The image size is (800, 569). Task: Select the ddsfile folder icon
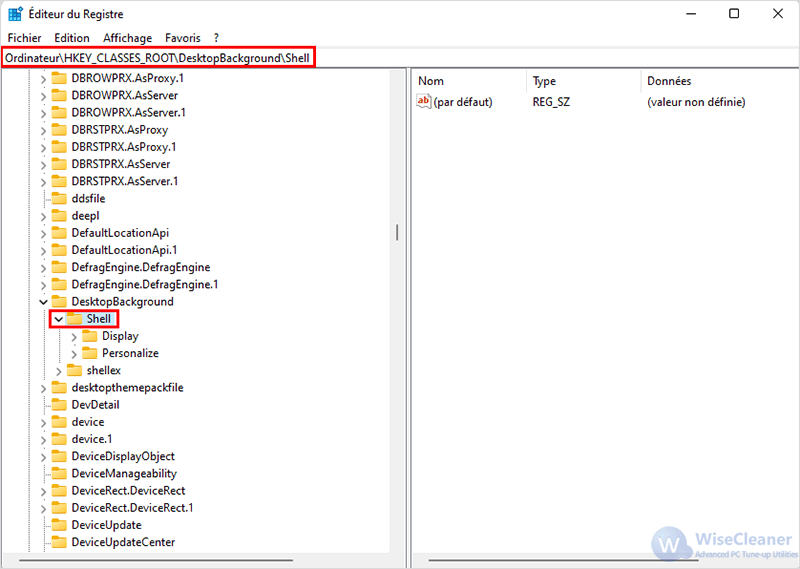tap(59, 199)
